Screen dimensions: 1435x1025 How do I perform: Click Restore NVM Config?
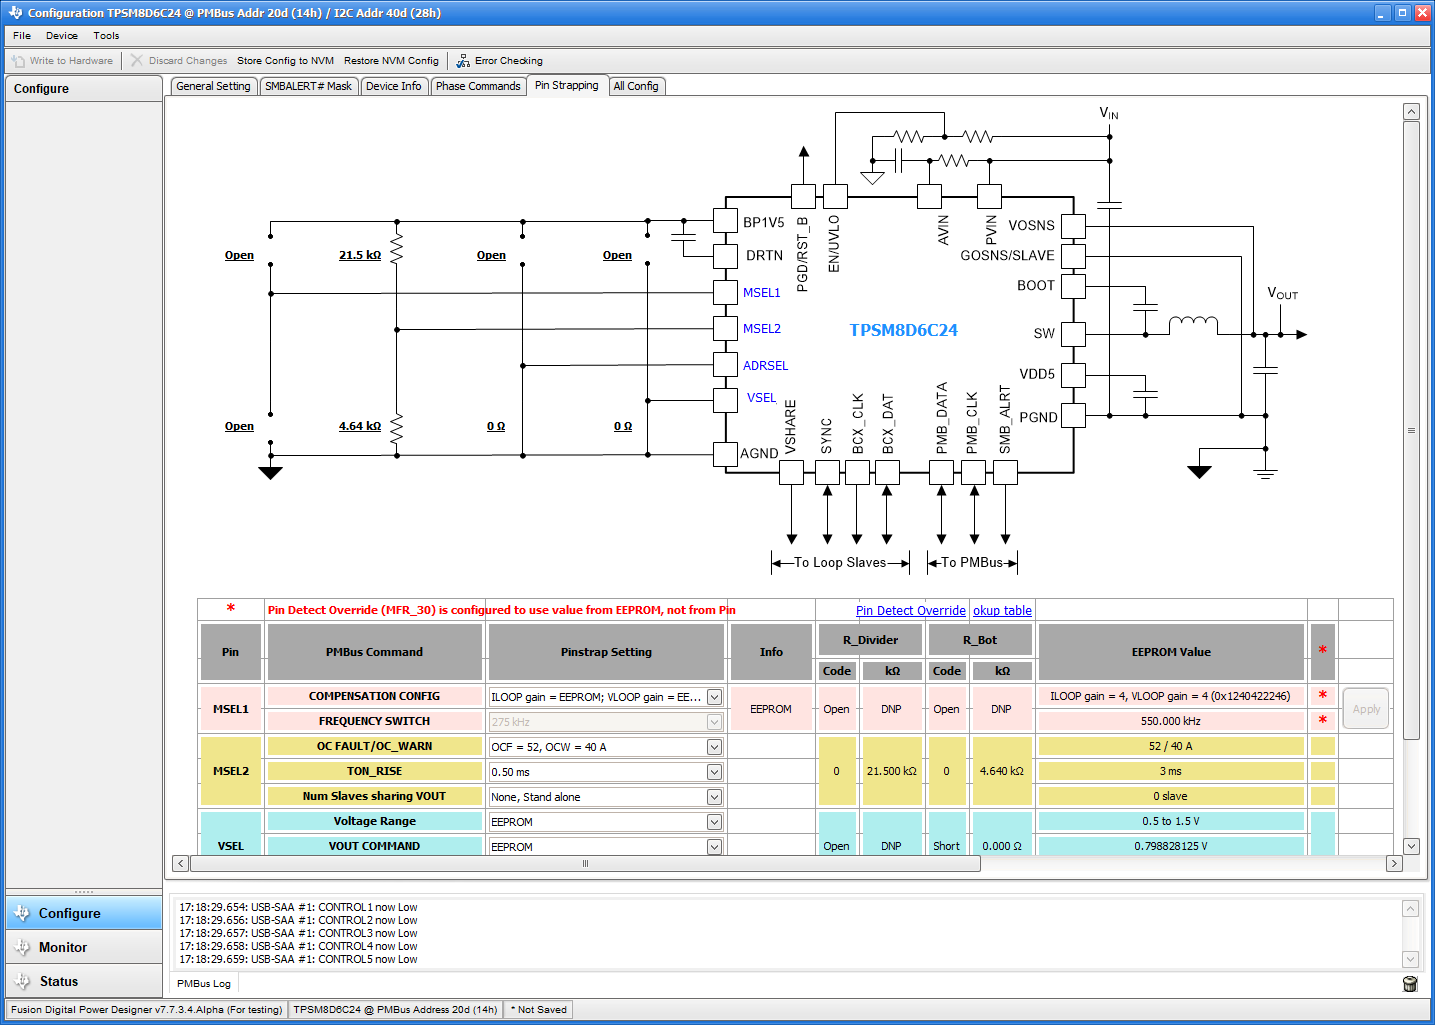(x=391, y=60)
